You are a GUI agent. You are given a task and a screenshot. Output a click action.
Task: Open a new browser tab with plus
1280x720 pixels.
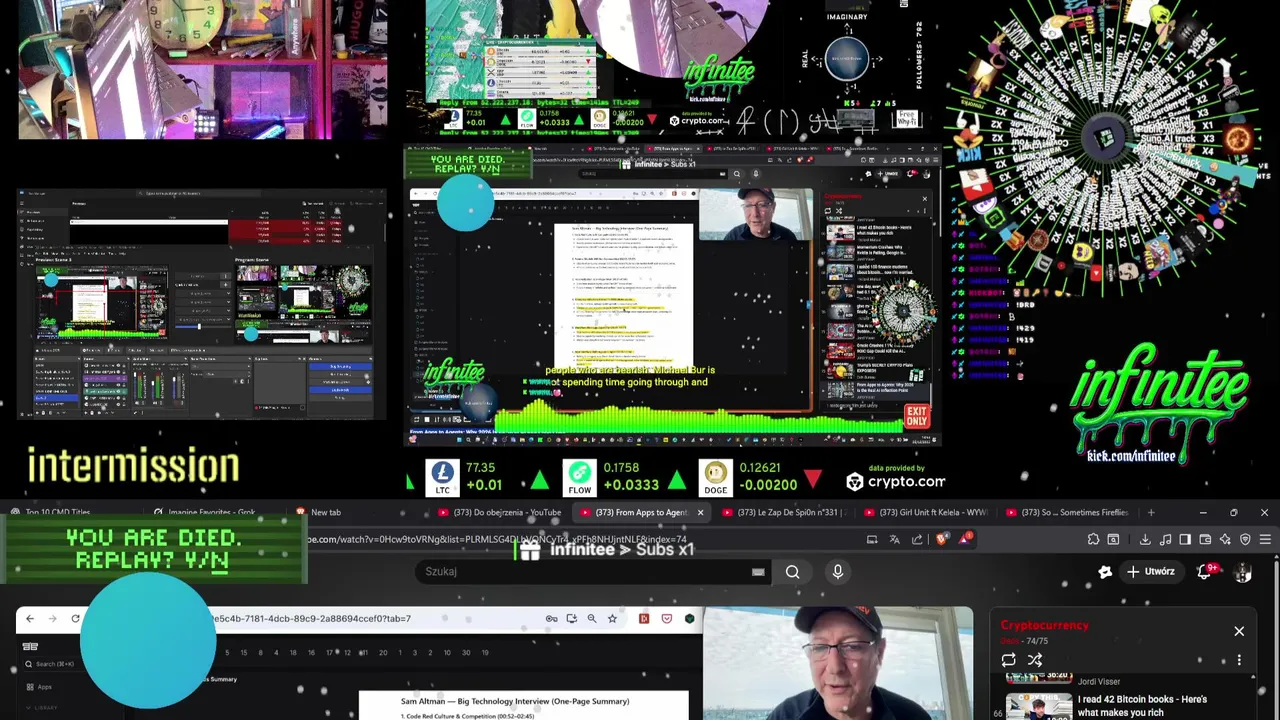pos(1151,512)
